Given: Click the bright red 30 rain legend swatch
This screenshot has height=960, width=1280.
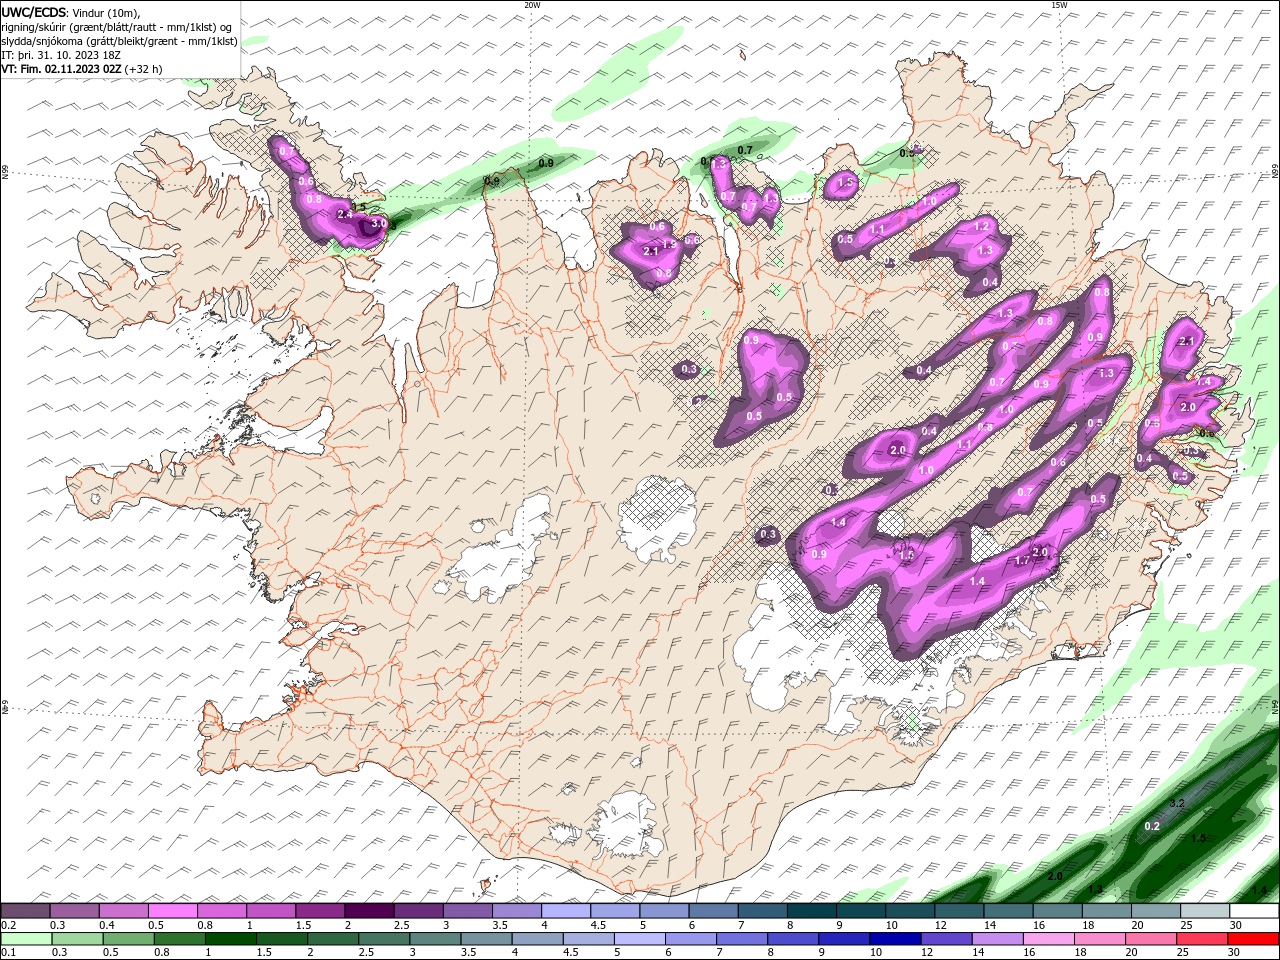Looking at the screenshot, I should point(1254,939).
